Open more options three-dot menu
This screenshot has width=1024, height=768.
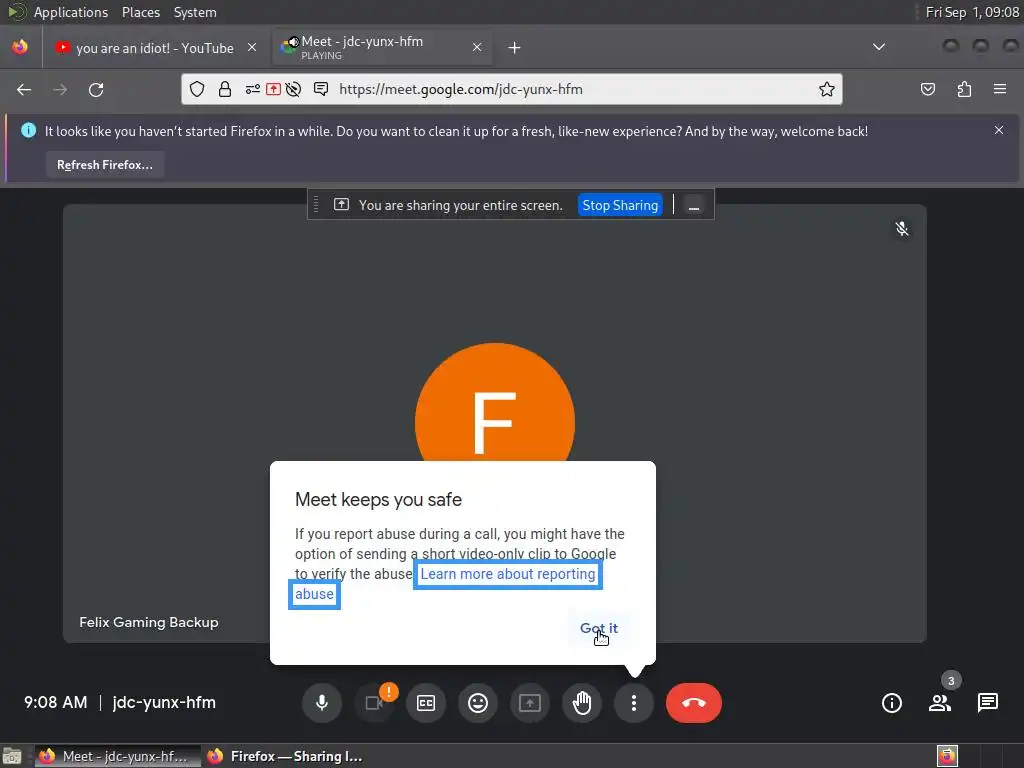[633, 703]
